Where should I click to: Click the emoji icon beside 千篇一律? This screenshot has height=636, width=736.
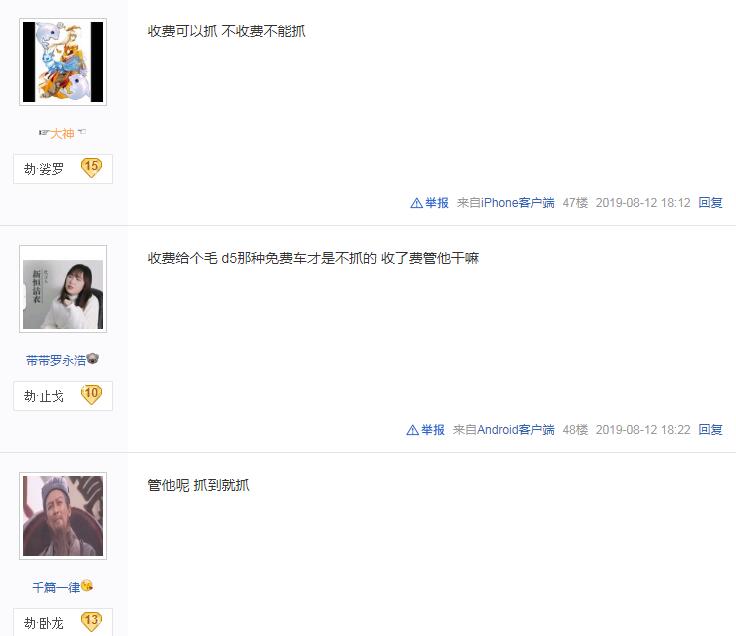coord(87,586)
